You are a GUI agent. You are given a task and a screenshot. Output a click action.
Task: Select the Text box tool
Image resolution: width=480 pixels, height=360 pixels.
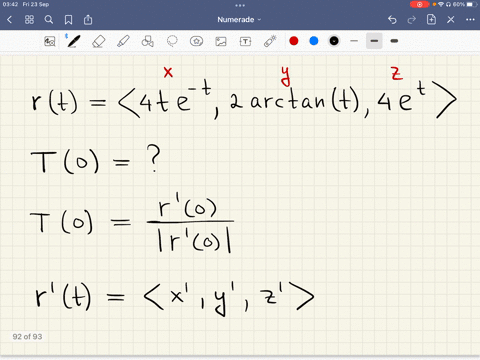(245, 41)
